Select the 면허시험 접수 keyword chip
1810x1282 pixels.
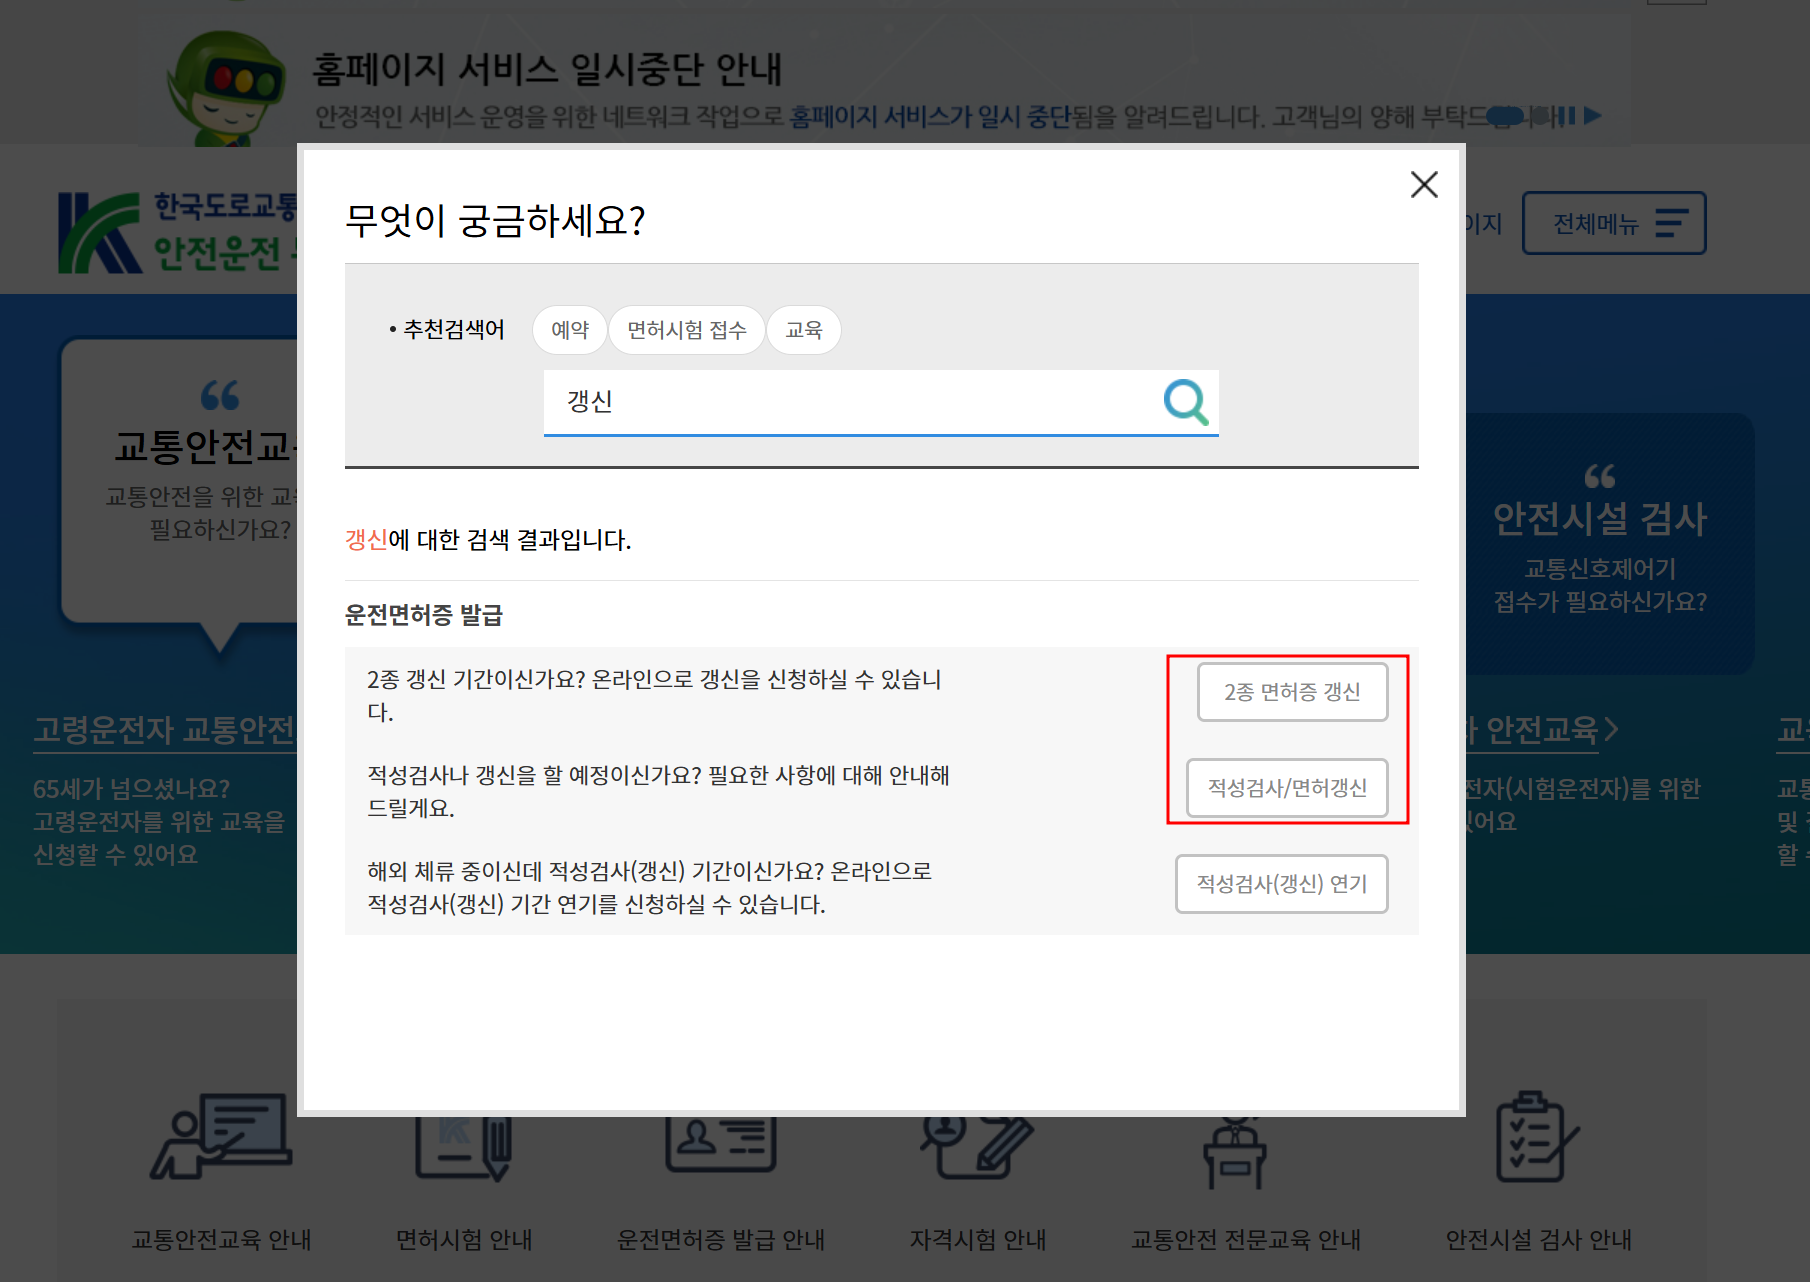tap(687, 330)
